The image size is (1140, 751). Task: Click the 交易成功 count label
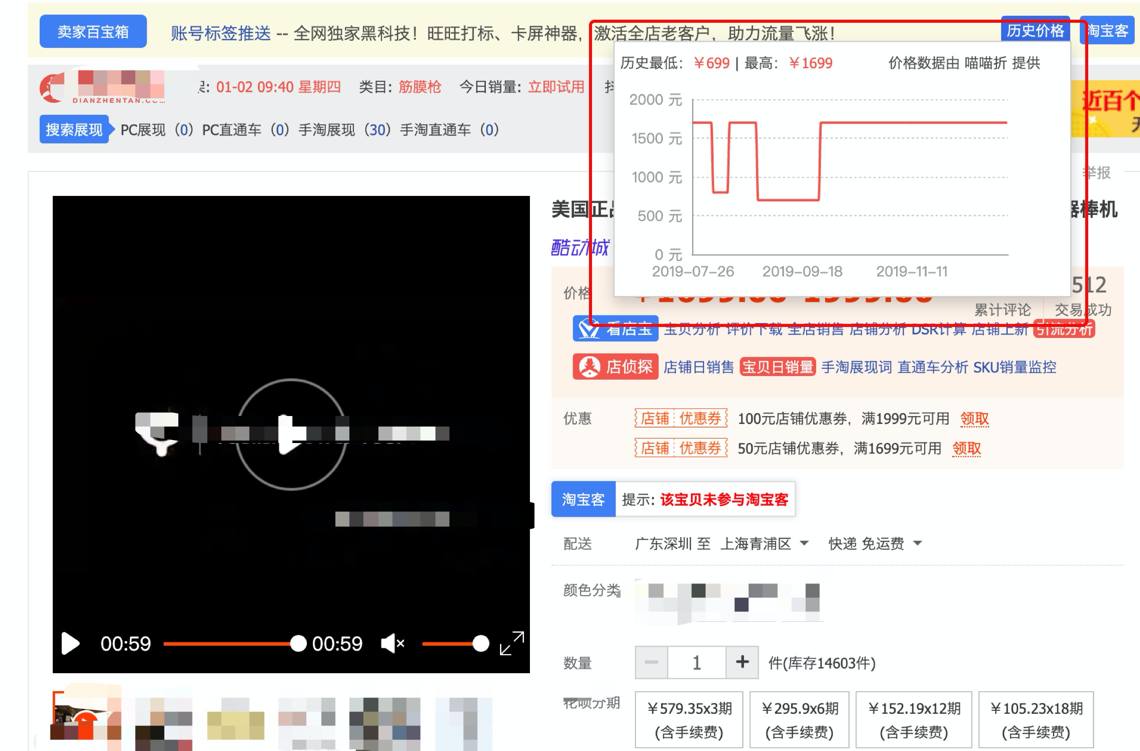tap(1083, 310)
